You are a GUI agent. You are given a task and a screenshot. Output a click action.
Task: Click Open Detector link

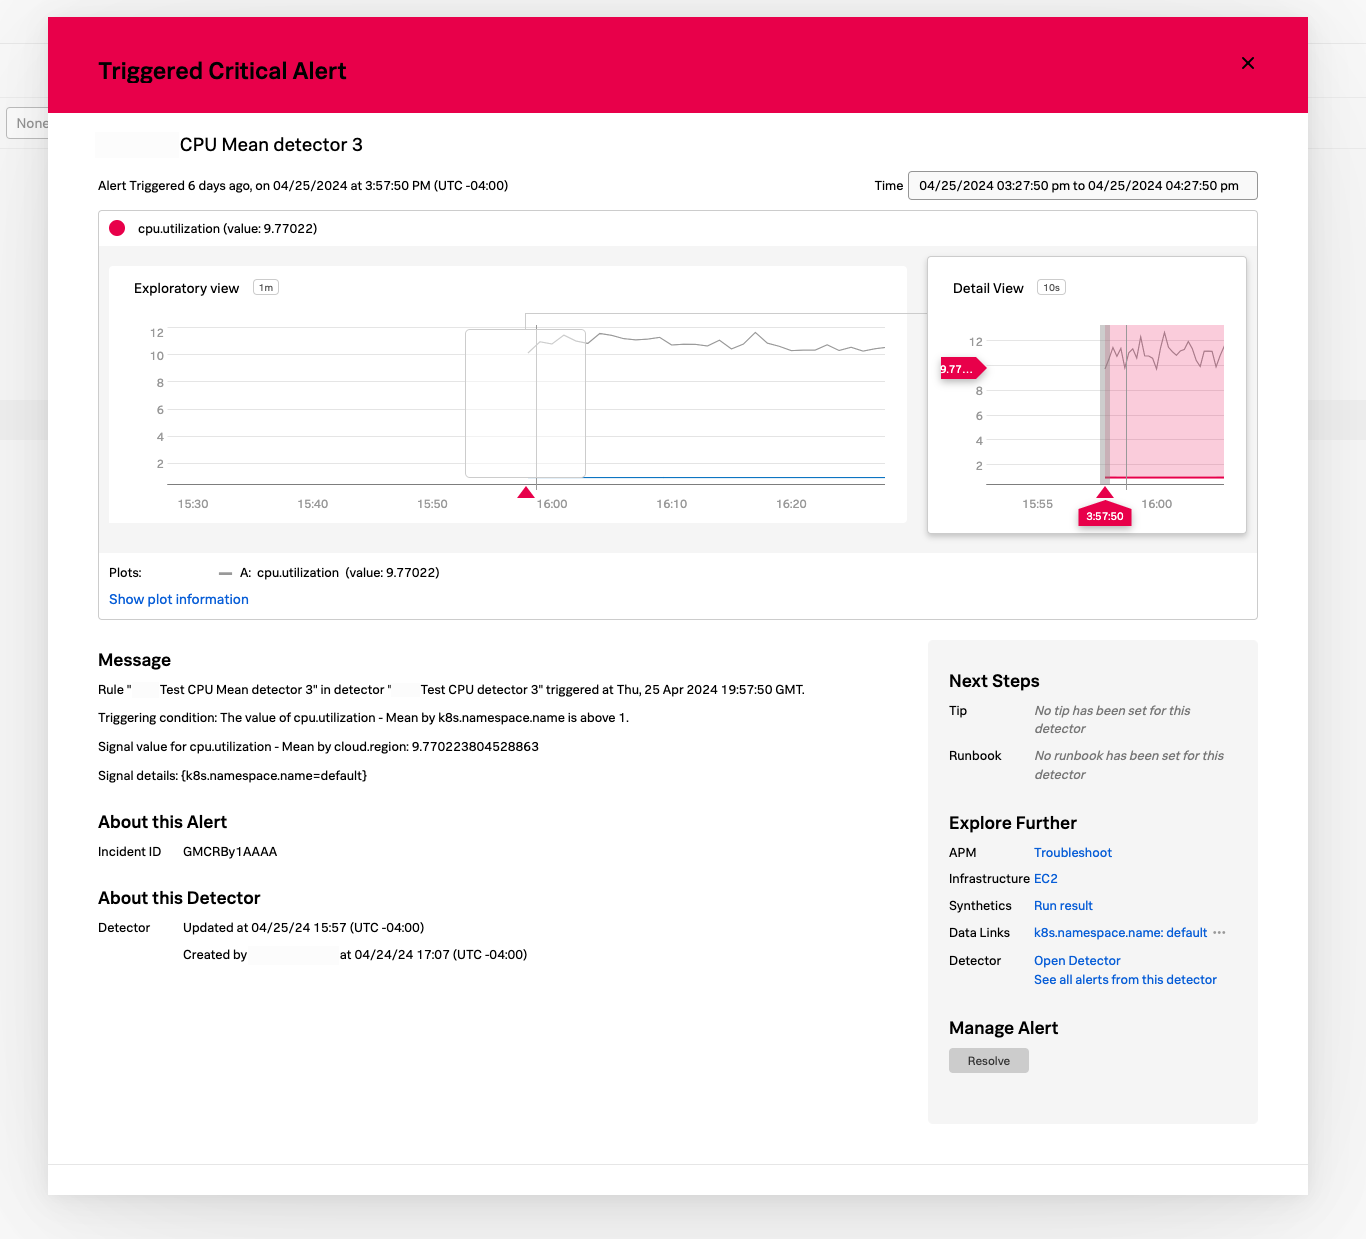1077,961
